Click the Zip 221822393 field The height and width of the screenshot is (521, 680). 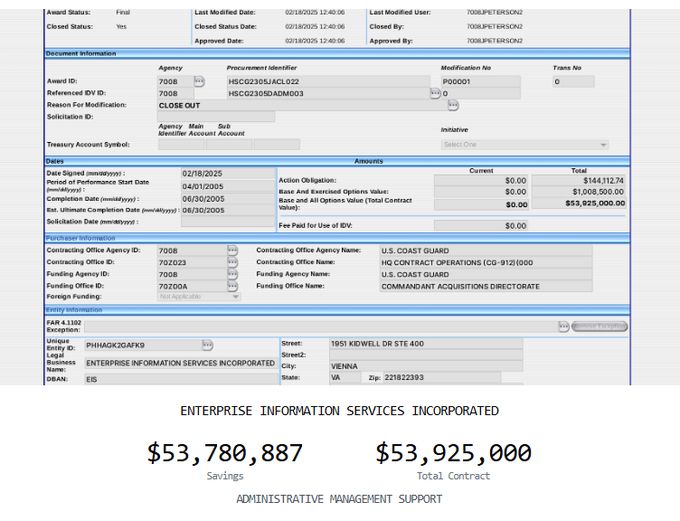pyautogui.click(x=442, y=377)
